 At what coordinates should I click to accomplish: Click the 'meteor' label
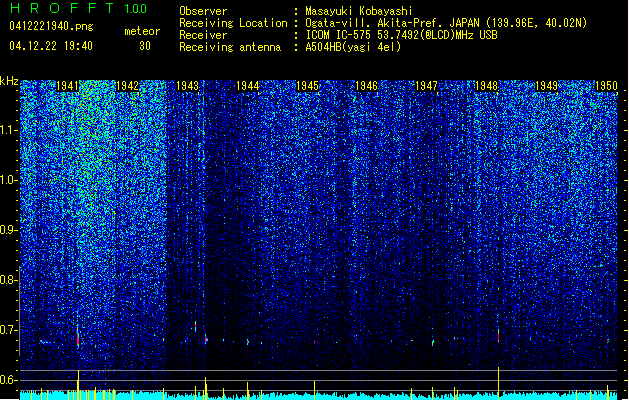tap(142, 31)
